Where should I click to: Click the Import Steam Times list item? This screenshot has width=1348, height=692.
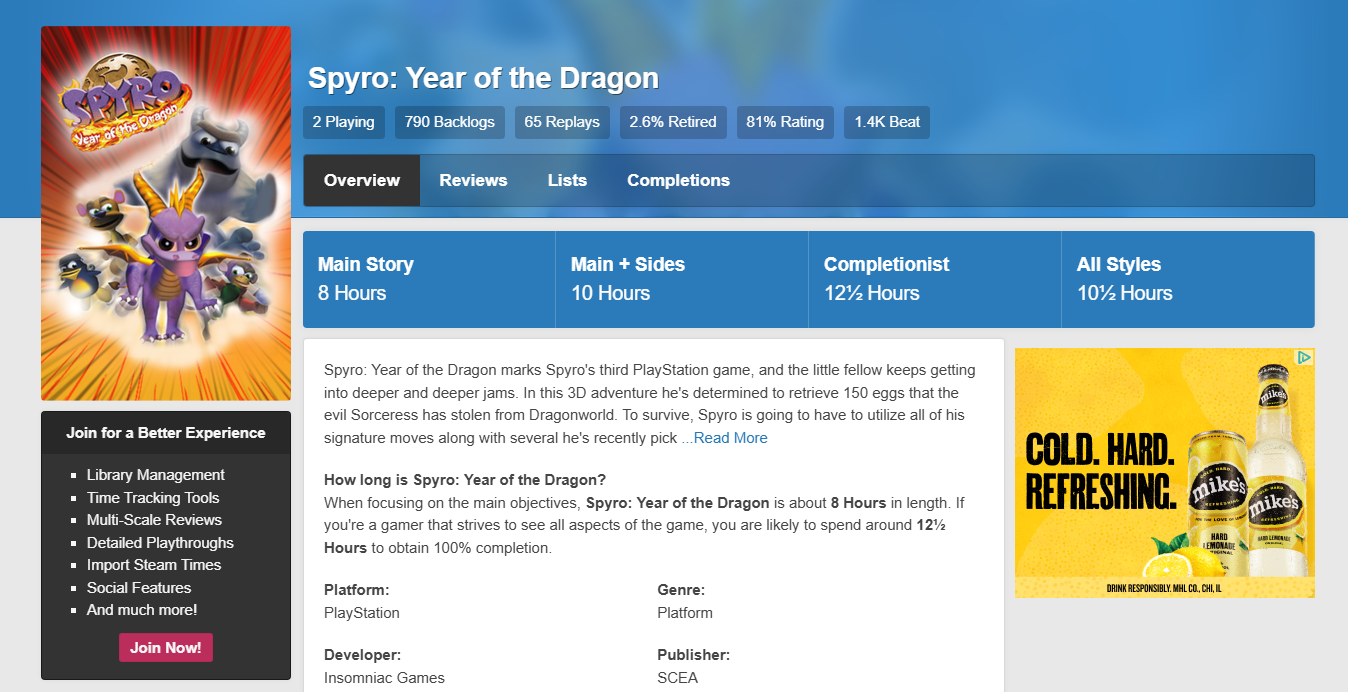pos(154,565)
